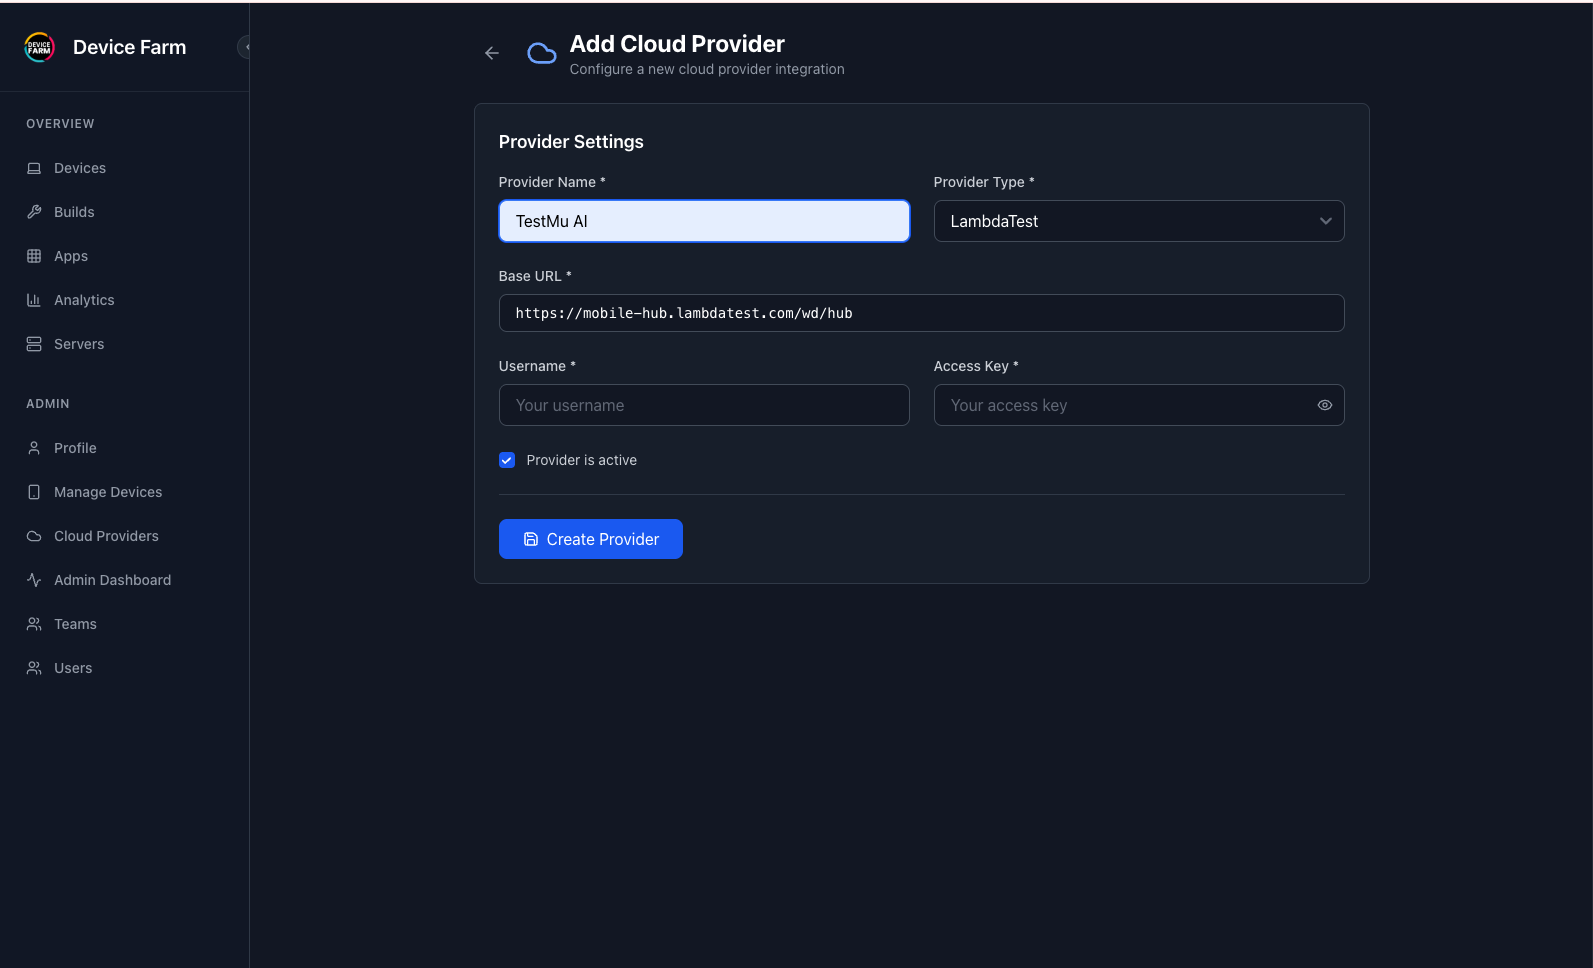
Task: Click the cloud icon beside Add Cloud Provider
Action: (542, 54)
